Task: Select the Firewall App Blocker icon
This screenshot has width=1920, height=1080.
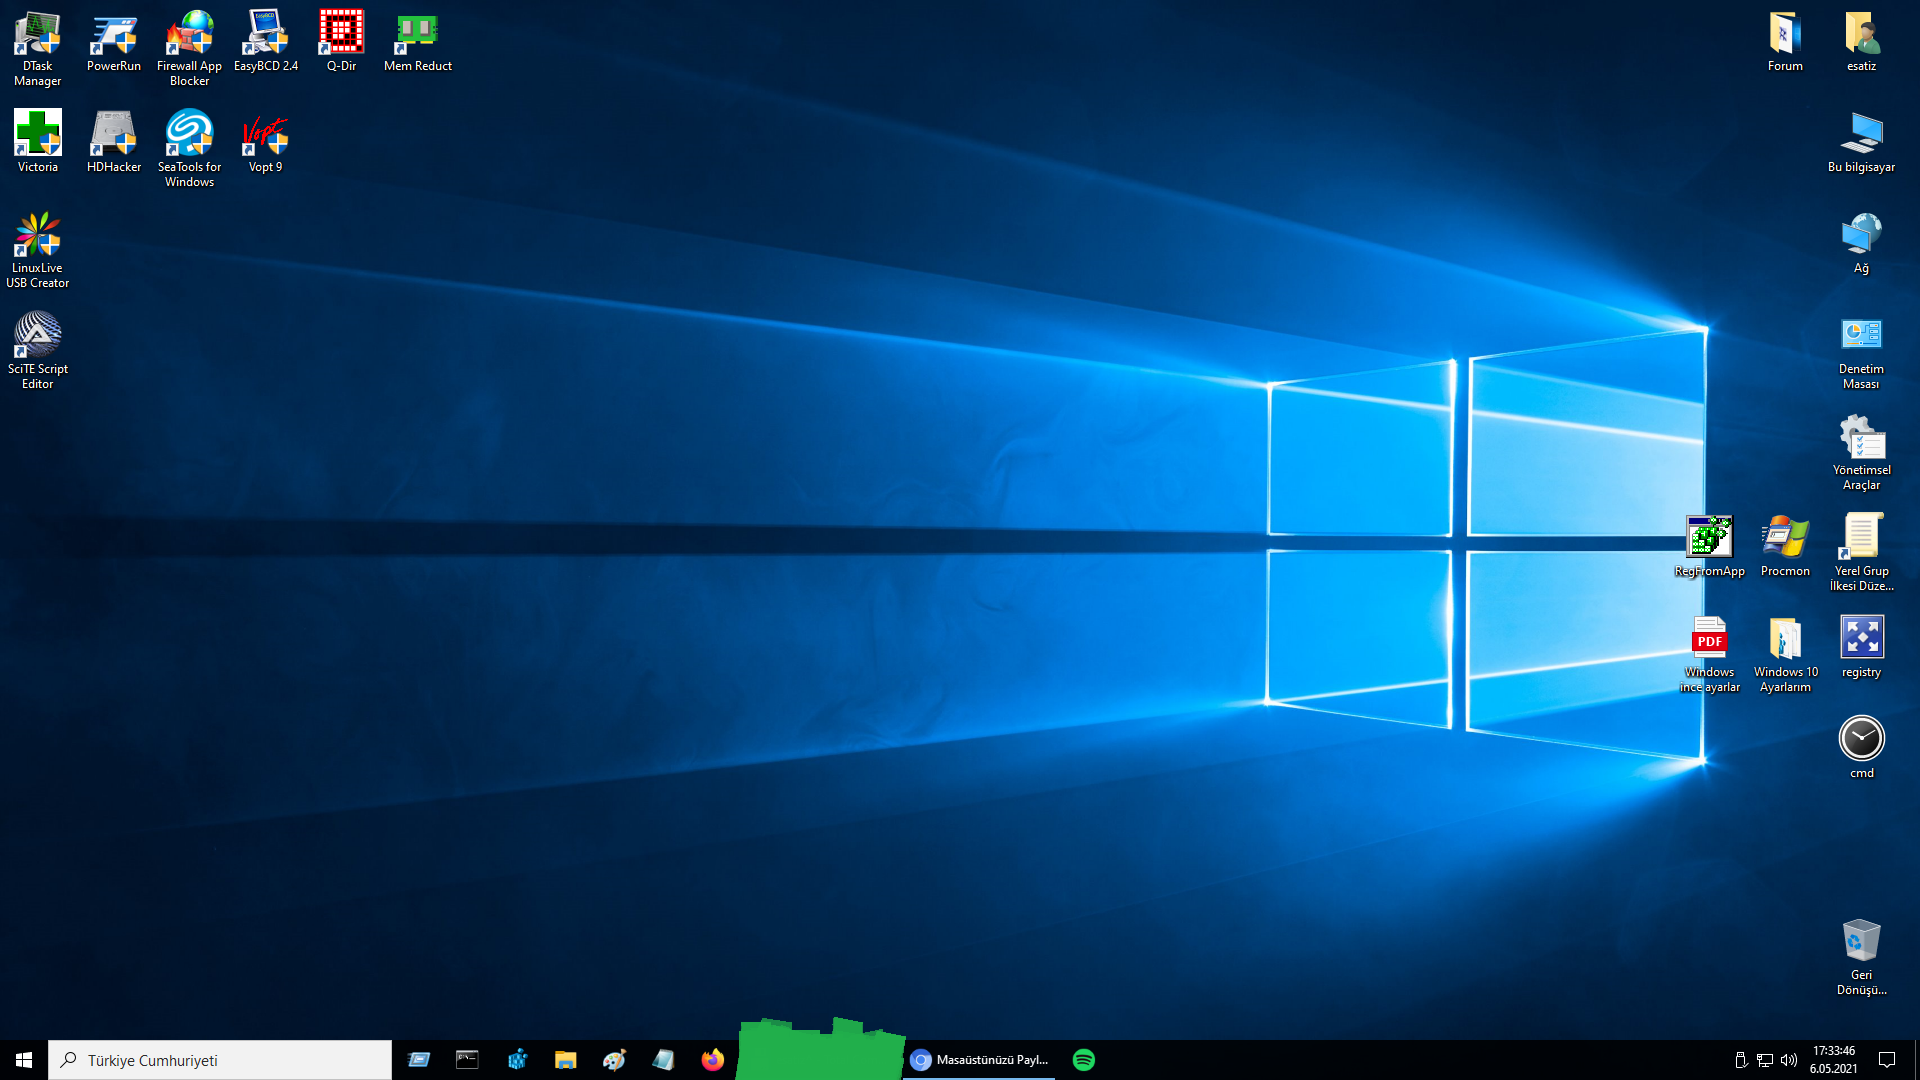Action: point(190,48)
